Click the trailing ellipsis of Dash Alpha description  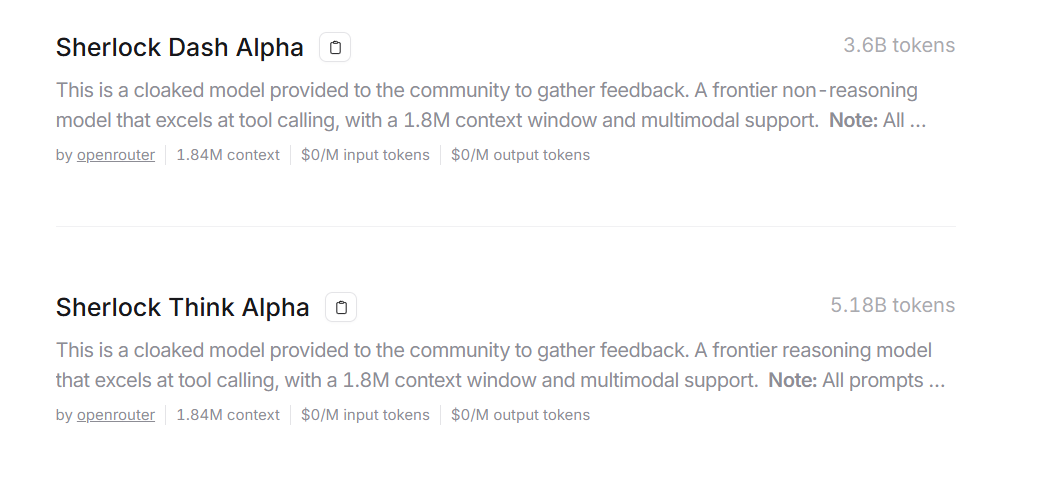[918, 123]
